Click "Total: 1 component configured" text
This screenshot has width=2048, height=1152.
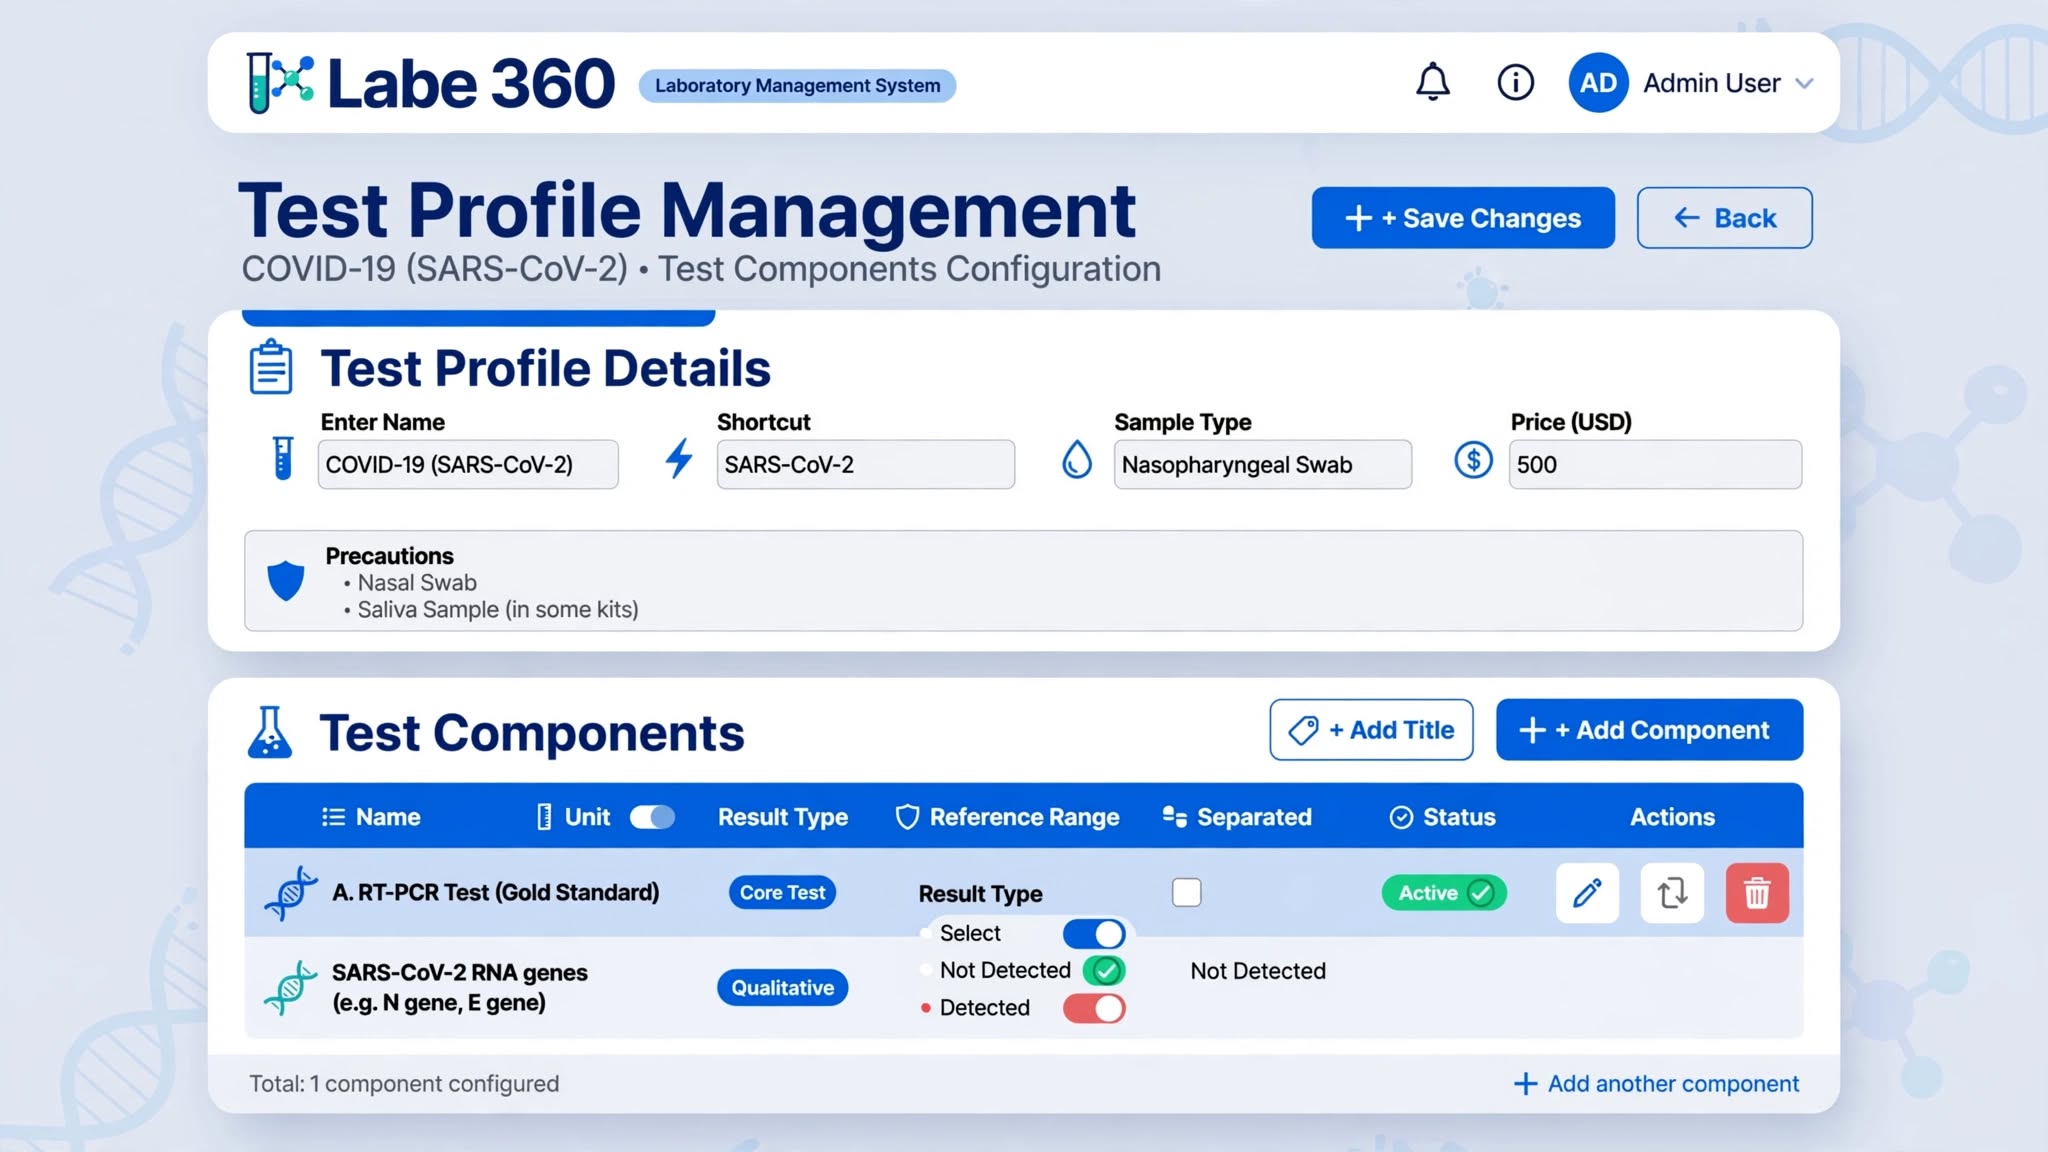click(404, 1084)
